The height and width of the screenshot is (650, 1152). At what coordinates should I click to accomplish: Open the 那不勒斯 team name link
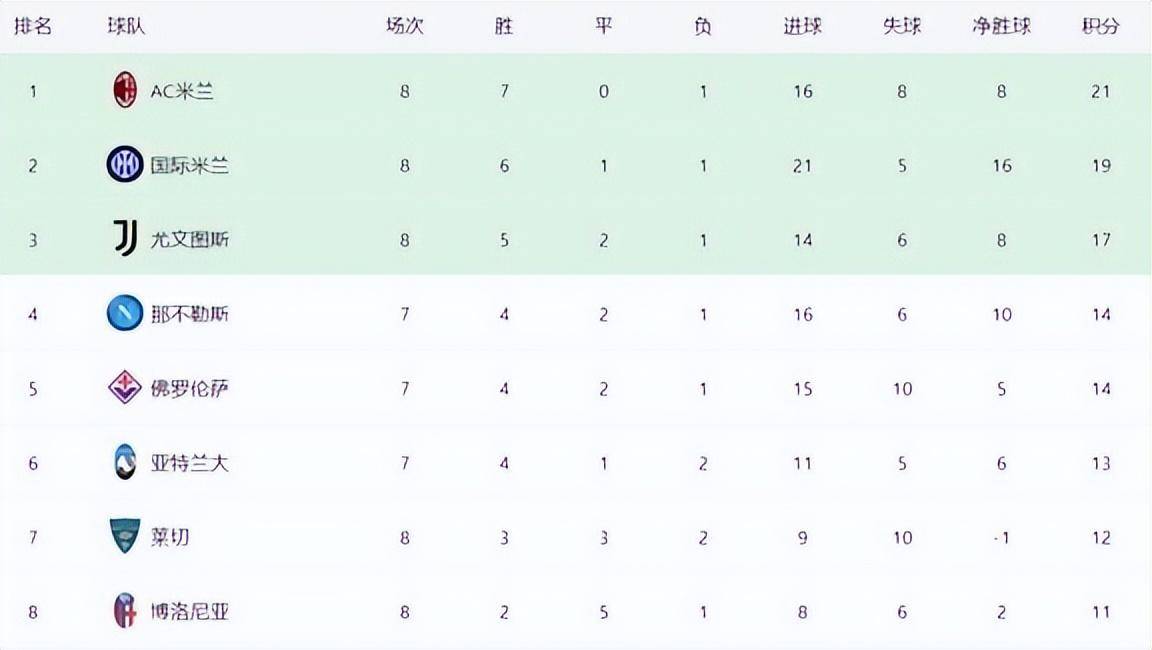tap(190, 314)
